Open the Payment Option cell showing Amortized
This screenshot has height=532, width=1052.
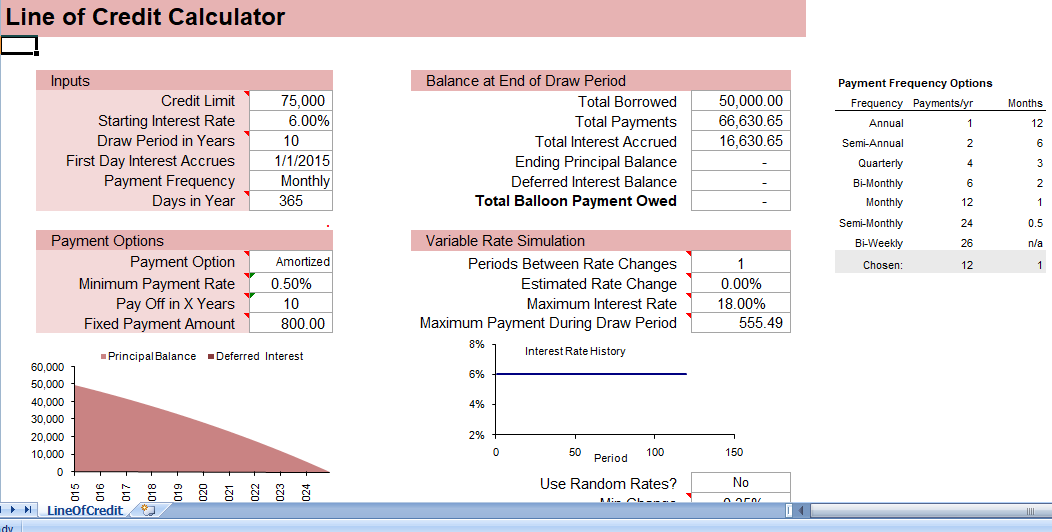point(291,262)
